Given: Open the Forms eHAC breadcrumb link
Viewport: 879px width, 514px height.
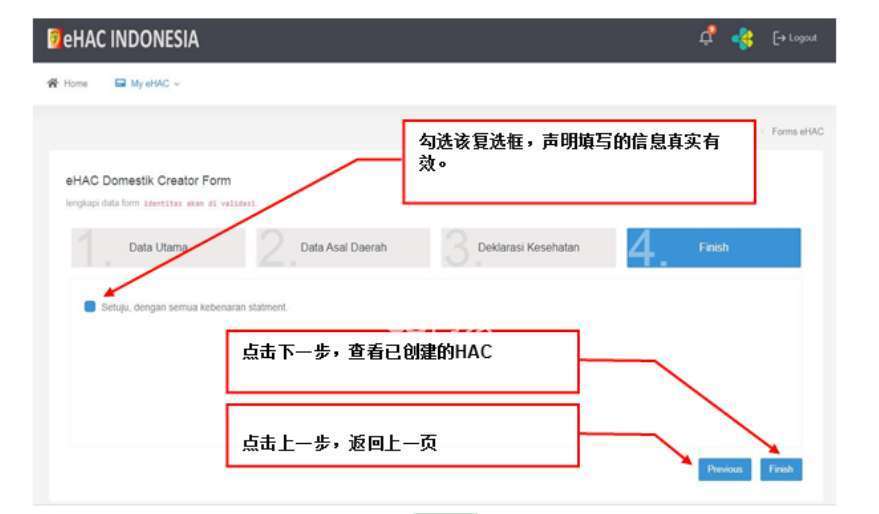Looking at the screenshot, I should coord(797,132).
